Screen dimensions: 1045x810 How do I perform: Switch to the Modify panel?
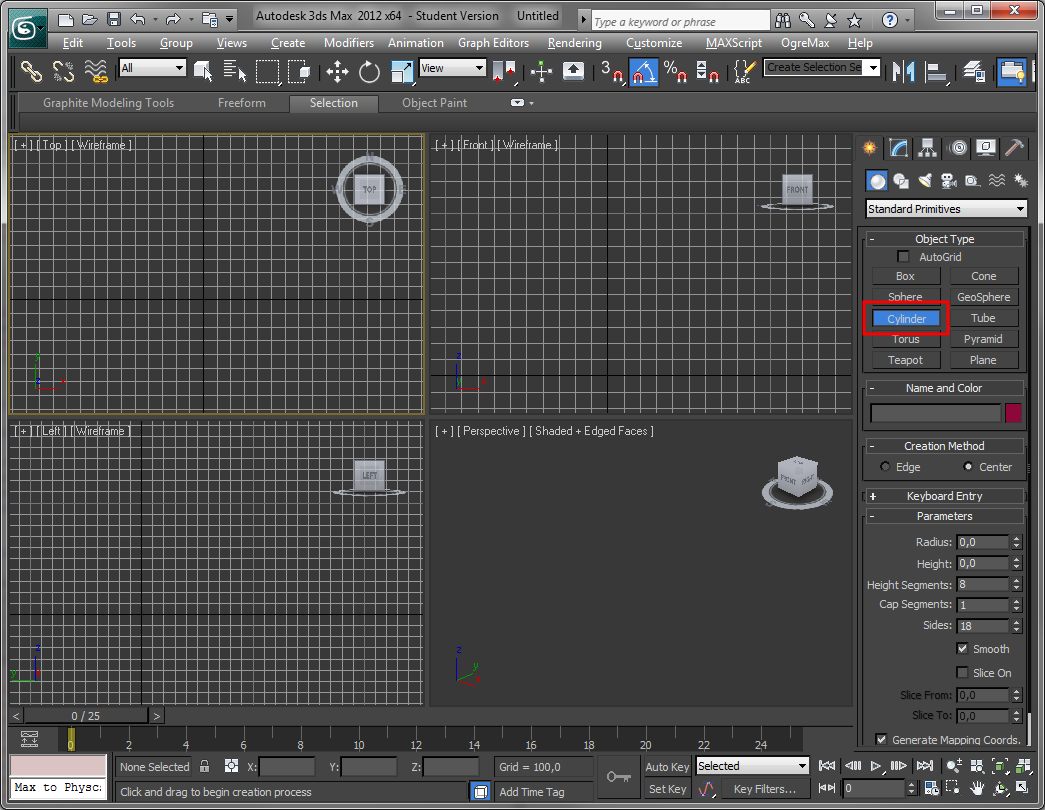[898, 148]
